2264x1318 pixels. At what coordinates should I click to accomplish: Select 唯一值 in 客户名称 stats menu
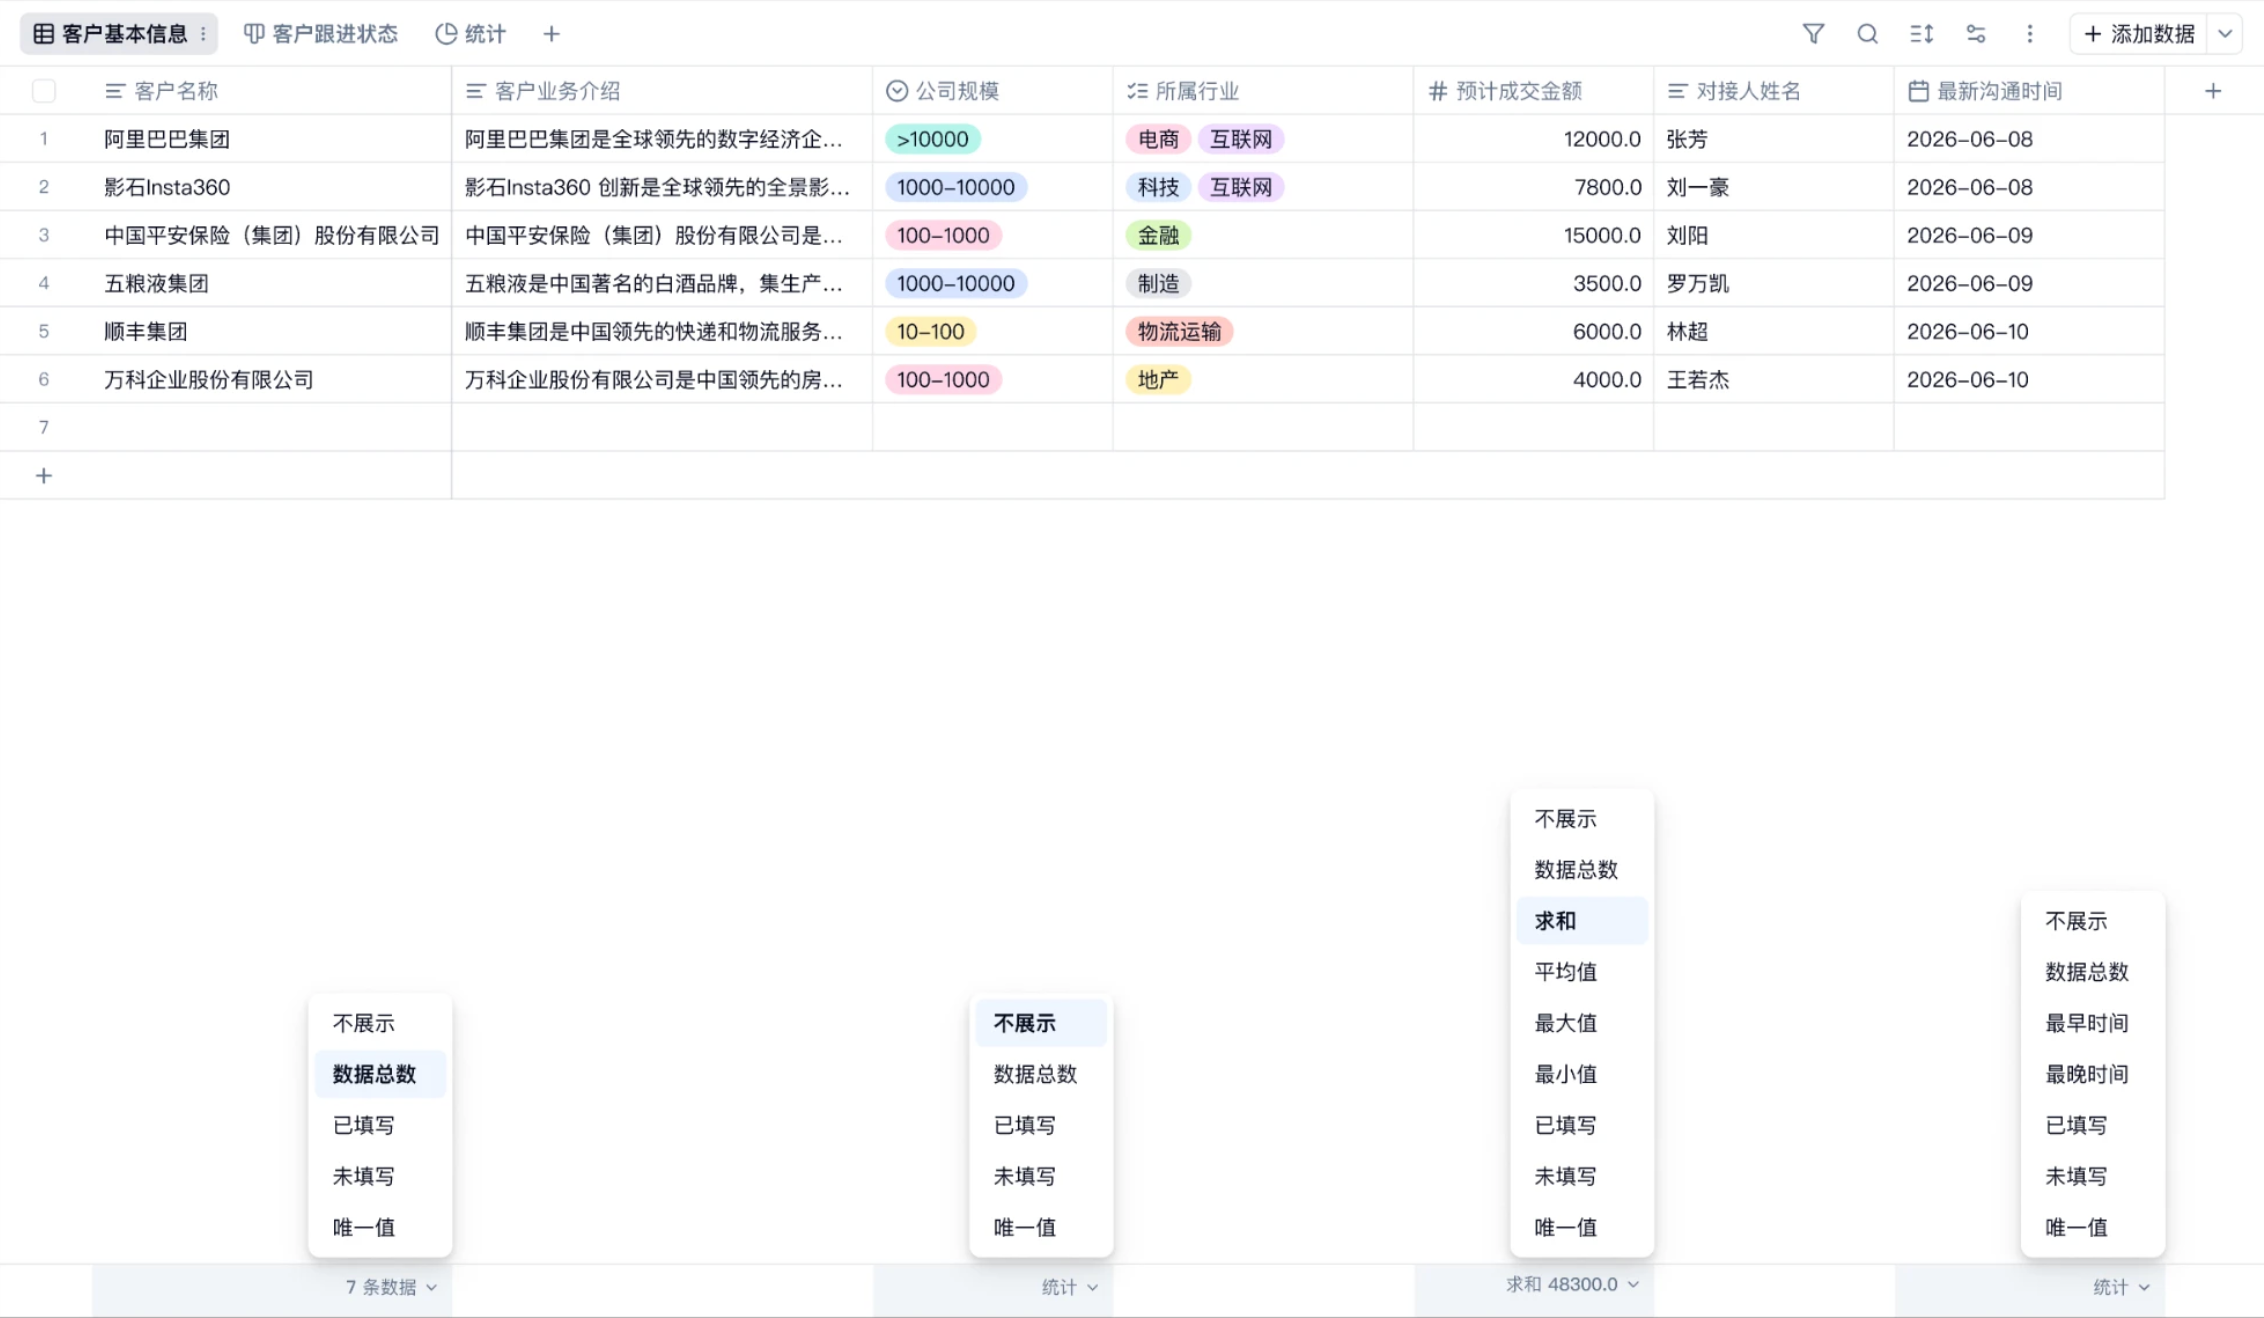(380, 1227)
